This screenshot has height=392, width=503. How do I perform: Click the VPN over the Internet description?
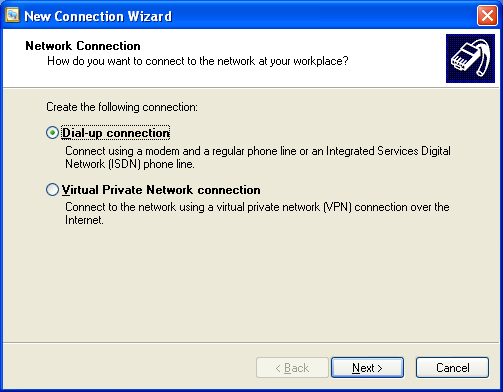(257, 213)
